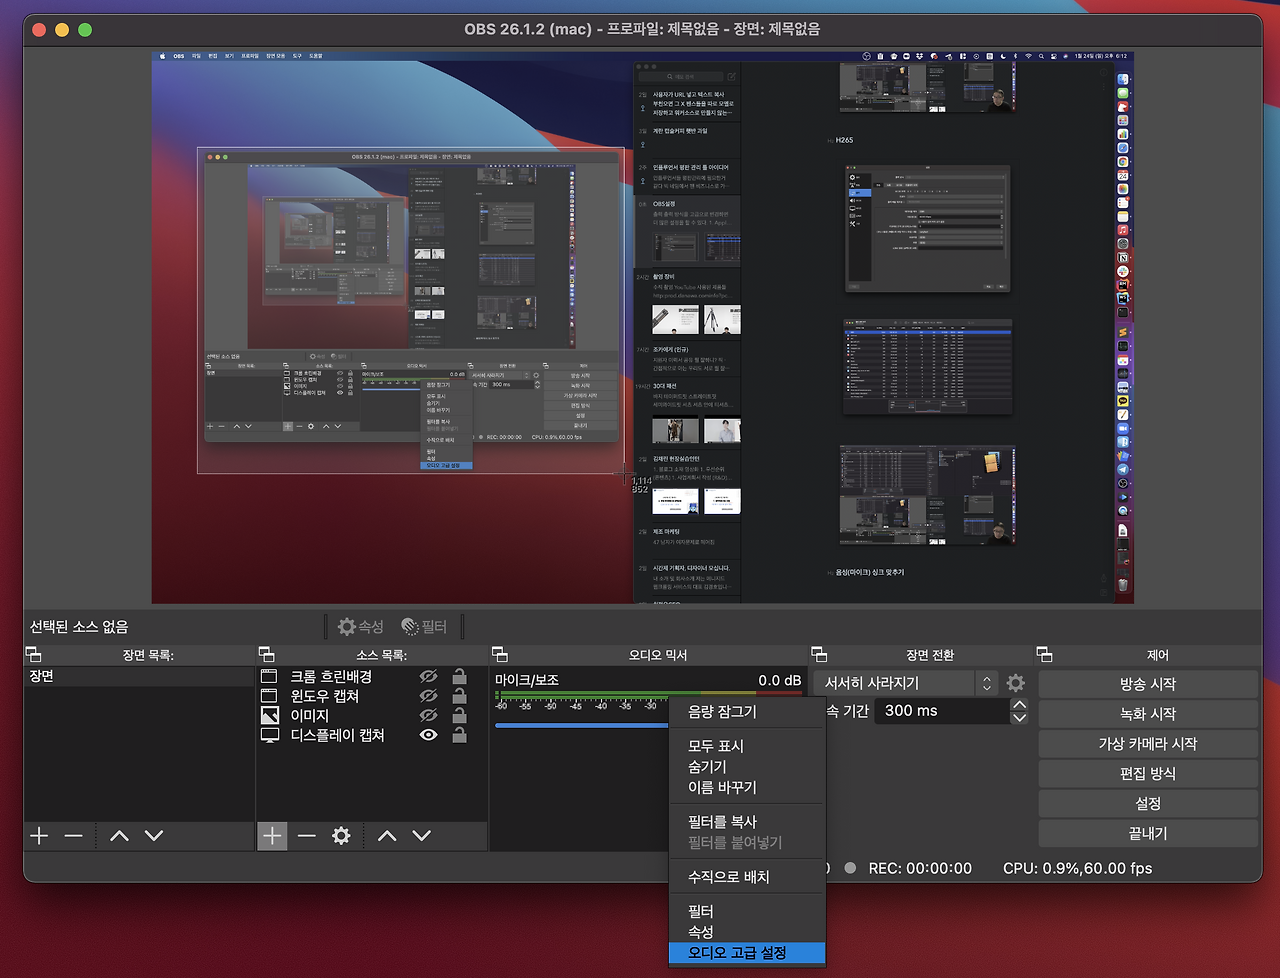Click the 속성 gear button above the docks
Viewport: 1280px width, 978px height.
click(x=361, y=626)
